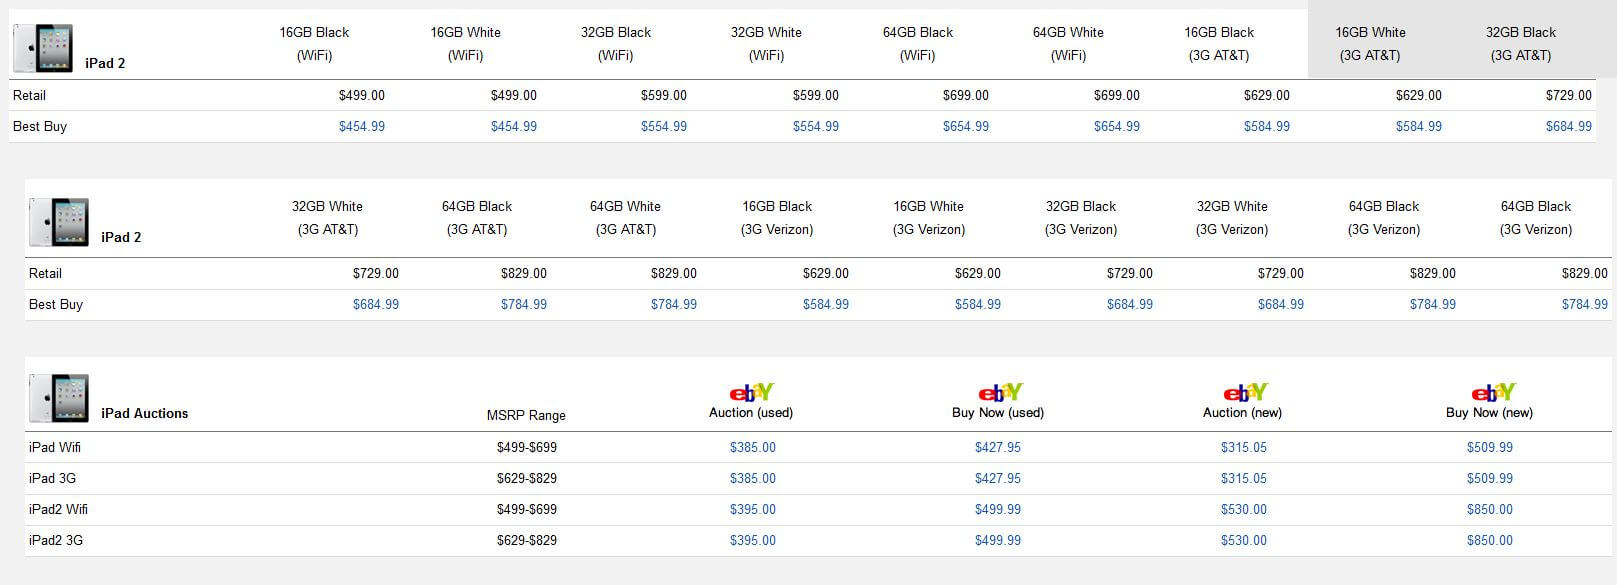Click the 16GB Black (WiFi) column header
This screenshot has width=1617, height=585.
click(314, 44)
